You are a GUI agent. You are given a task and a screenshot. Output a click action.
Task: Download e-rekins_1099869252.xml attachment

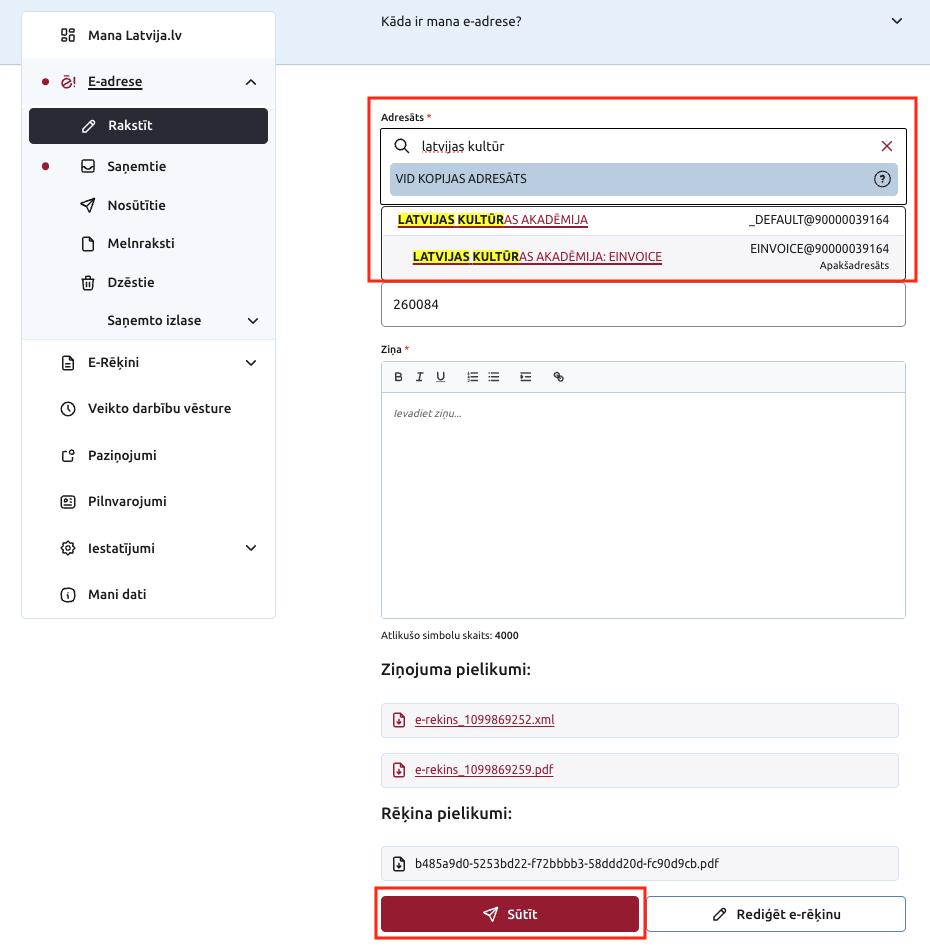pyautogui.click(x=484, y=720)
